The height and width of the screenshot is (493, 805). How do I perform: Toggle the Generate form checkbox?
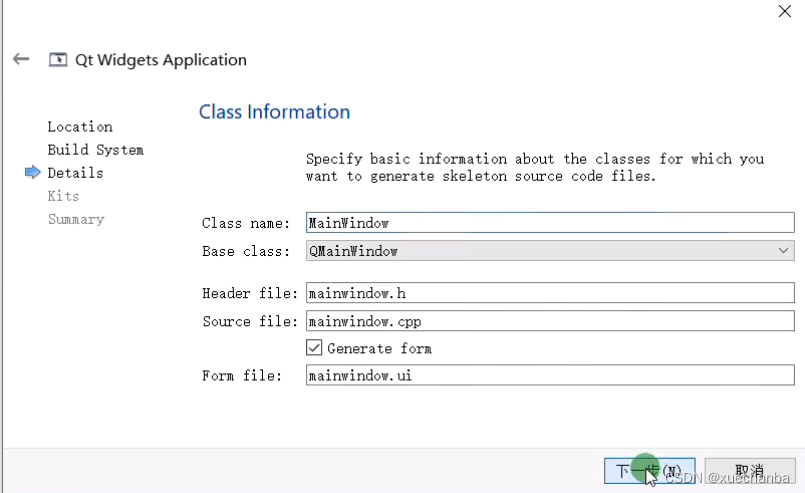point(314,348)
